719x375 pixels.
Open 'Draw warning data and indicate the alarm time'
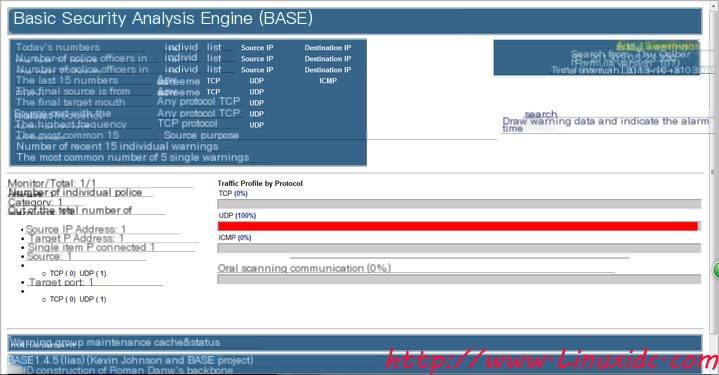coord(605,125)
